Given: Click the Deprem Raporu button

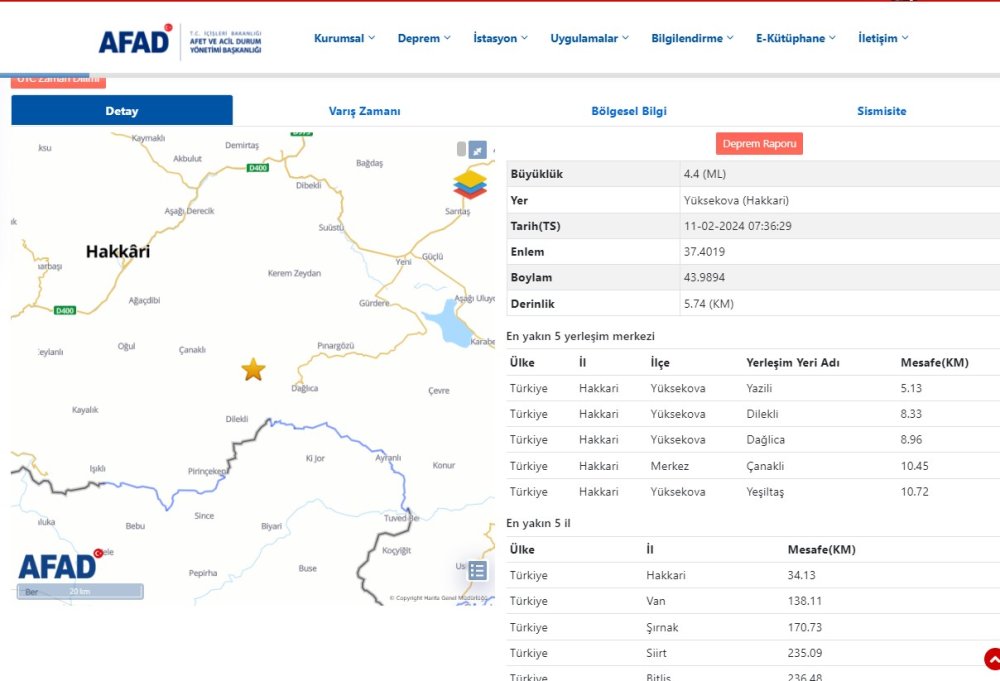Looking at the screenshot, I should coord(760,143).
